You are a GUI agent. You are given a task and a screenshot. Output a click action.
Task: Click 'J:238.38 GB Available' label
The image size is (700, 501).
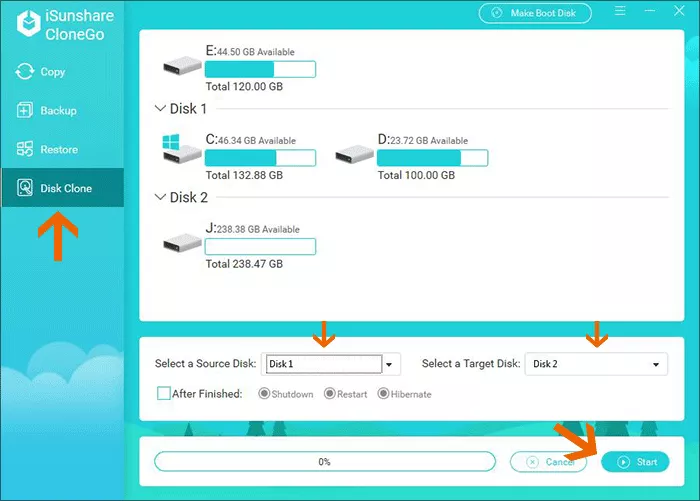[252, 228]
